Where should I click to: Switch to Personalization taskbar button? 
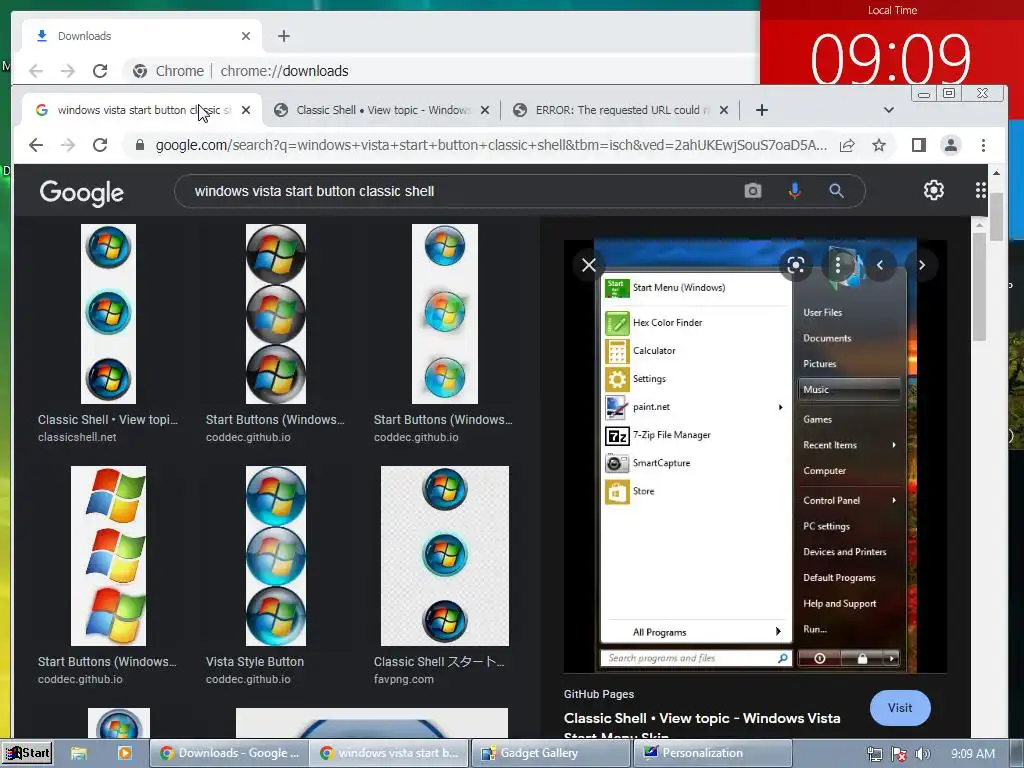(x=712, y=753)
